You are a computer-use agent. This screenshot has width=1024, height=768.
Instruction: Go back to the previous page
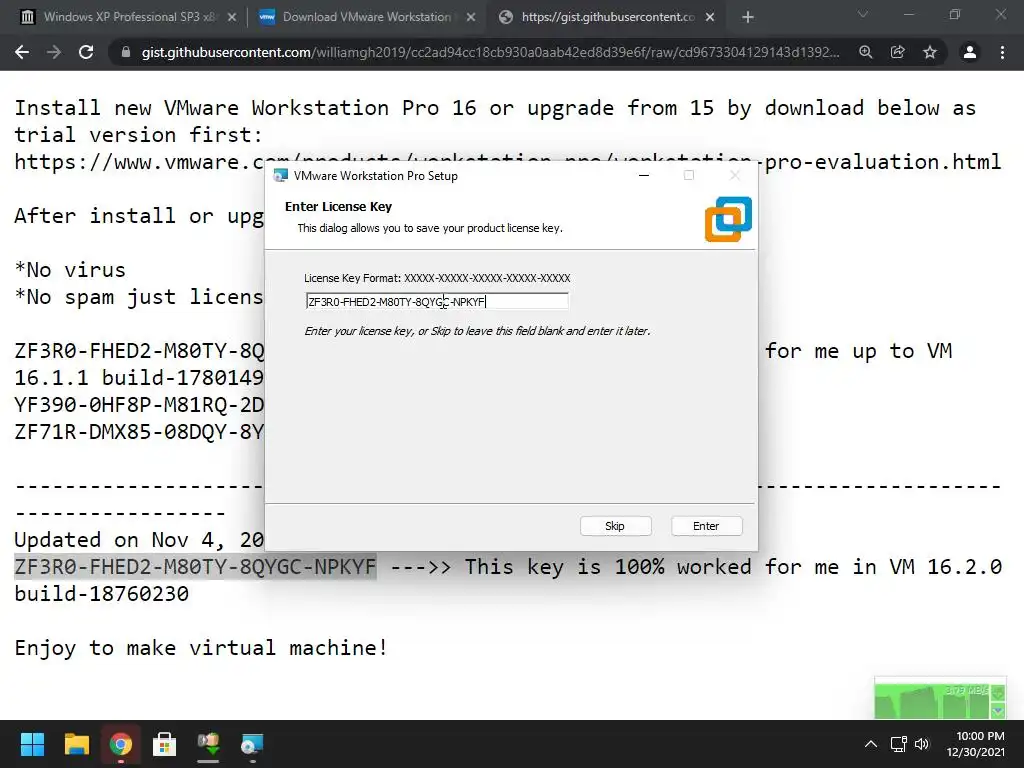coord(22,52)
